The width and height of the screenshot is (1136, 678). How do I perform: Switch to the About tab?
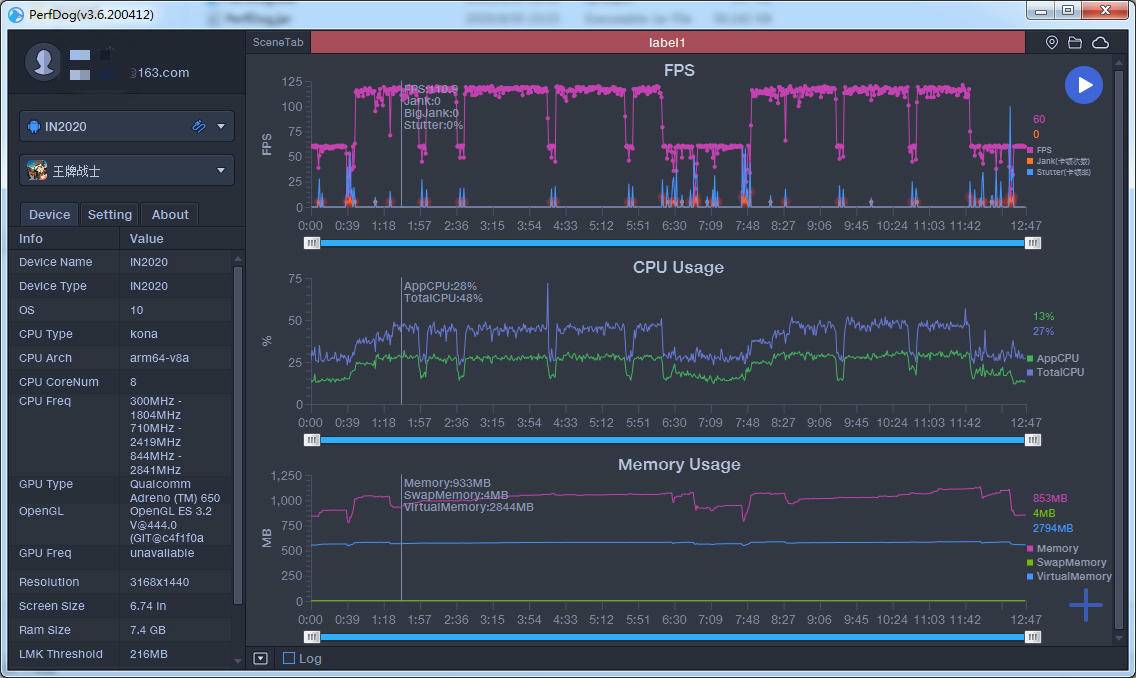[x=170, y=214]
